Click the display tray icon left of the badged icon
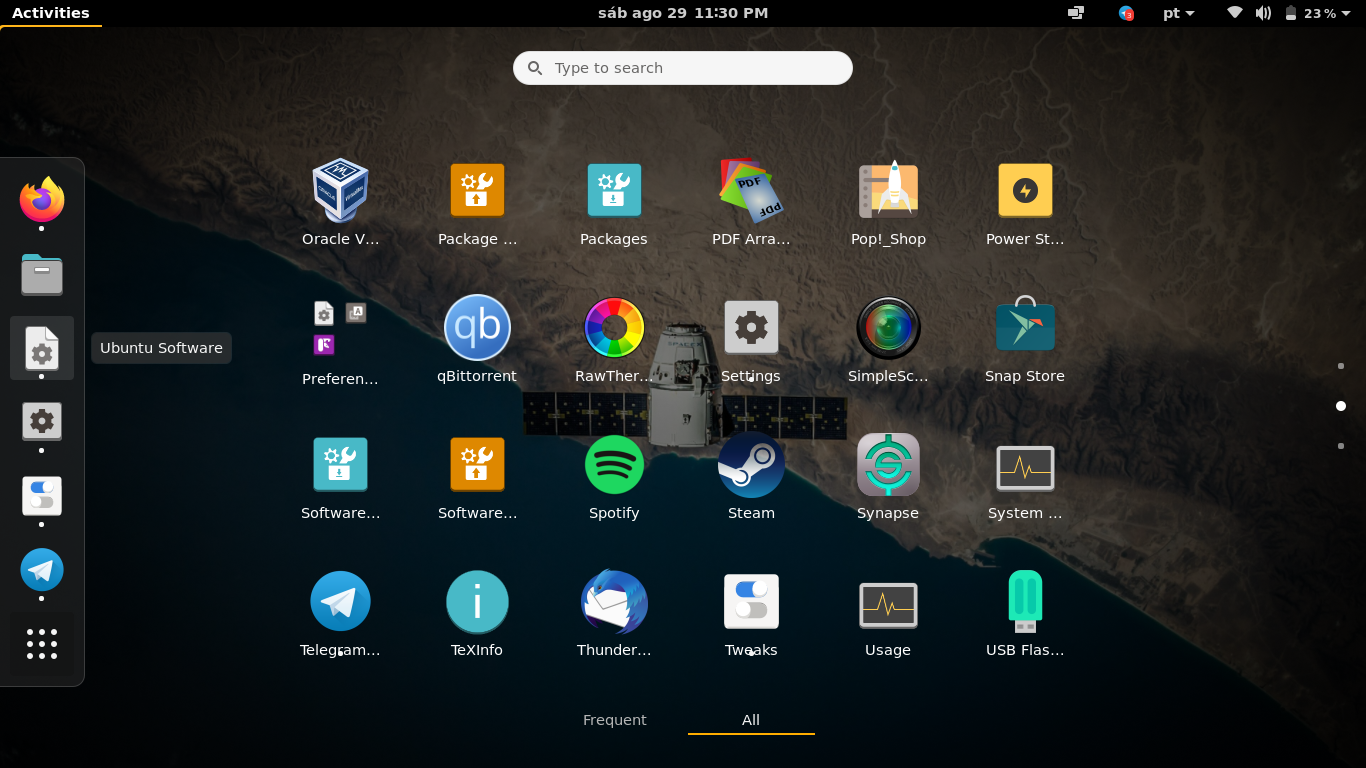The height and width of the screenshot is (768, 1366). [x=1076, y=13]
